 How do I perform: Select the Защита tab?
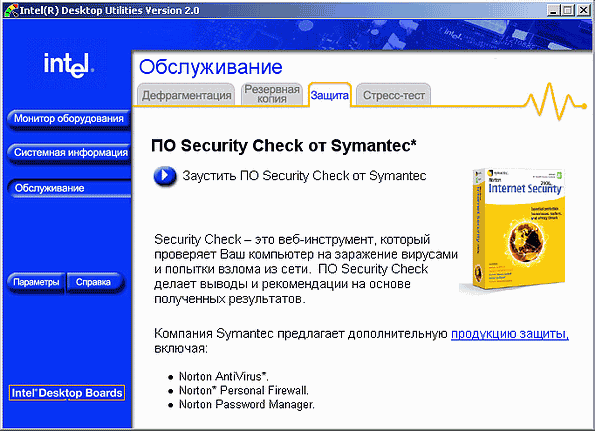pyautogui.click(x=329, y=95)
